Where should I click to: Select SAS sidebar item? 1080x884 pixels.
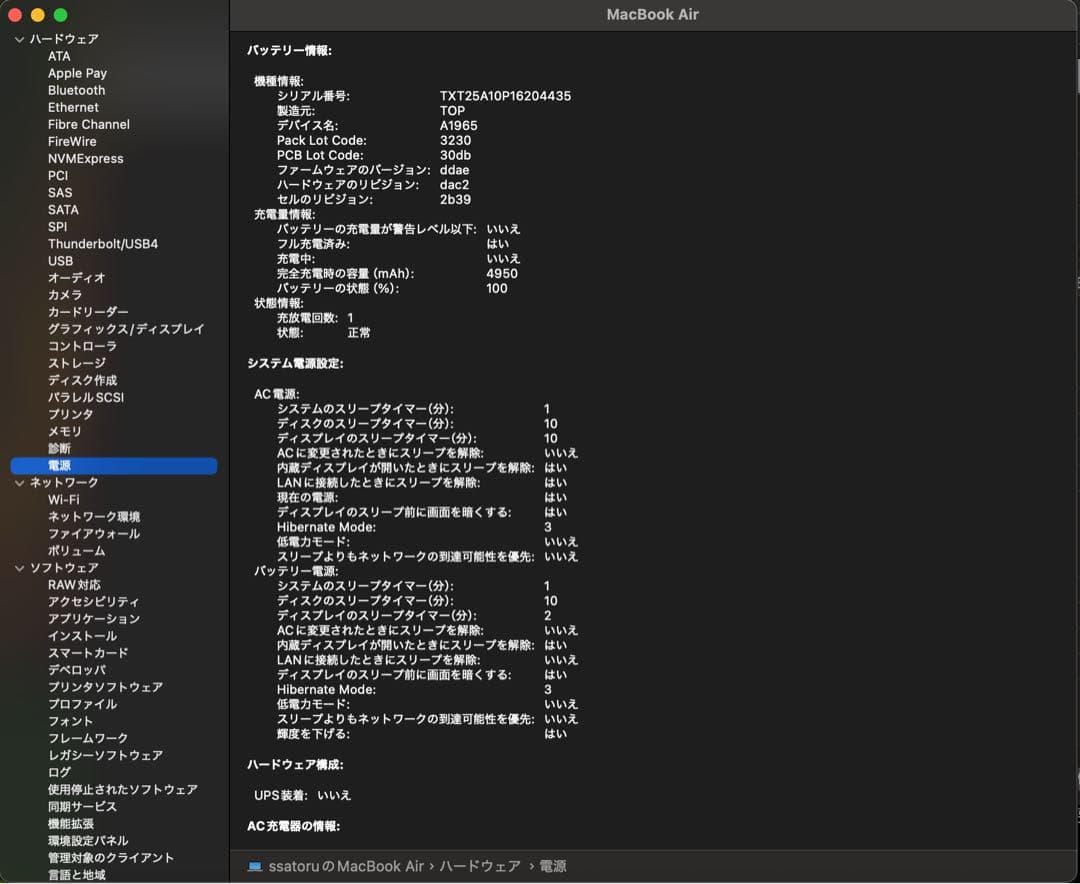[60, 193]
